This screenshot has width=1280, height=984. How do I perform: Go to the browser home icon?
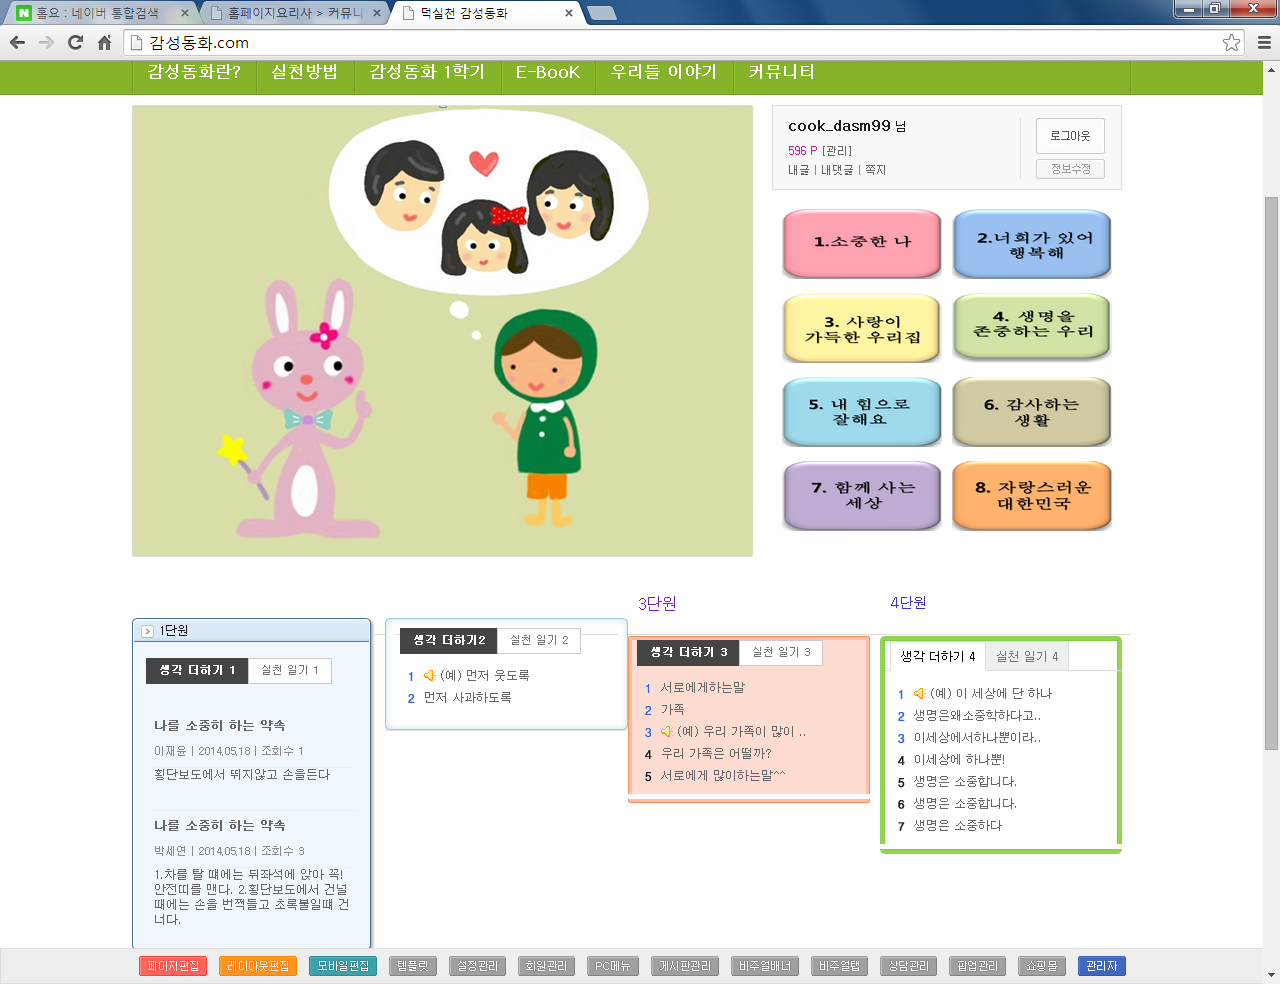tap(104, 42)
